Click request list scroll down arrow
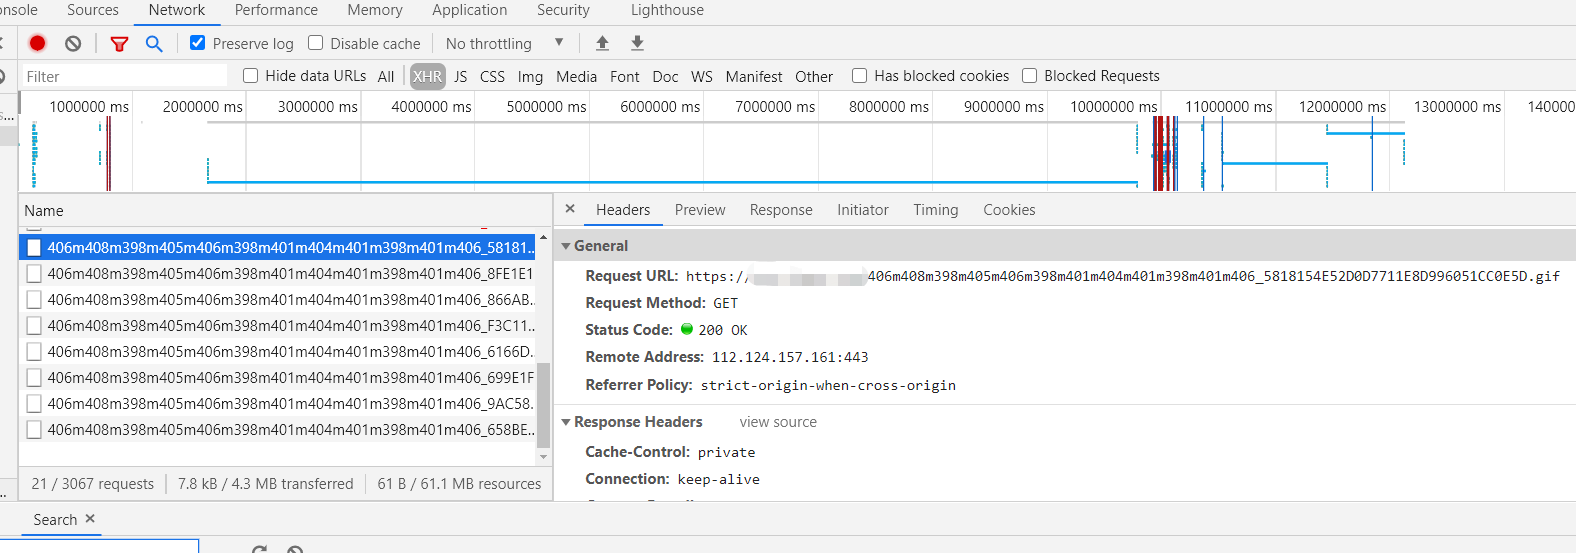 point(544,457)
